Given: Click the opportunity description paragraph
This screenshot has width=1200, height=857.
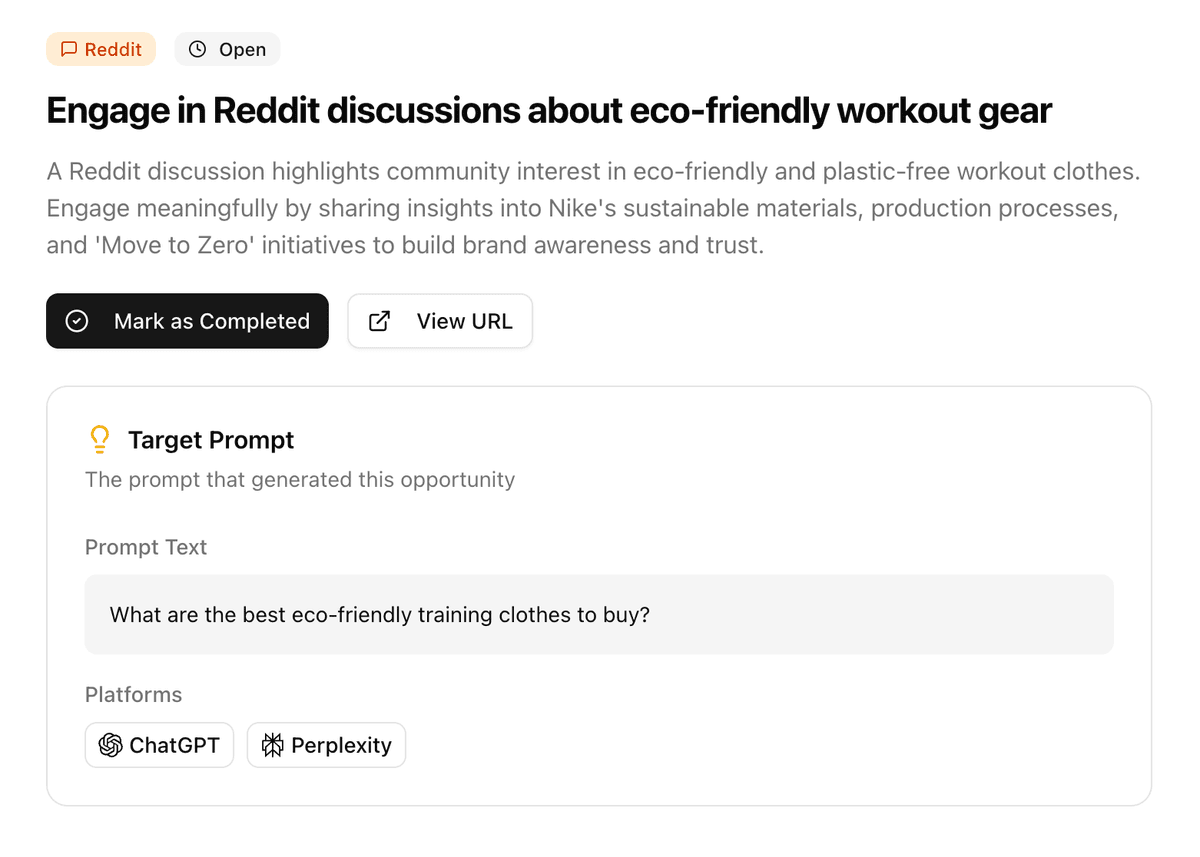Looking at the screenshot, I should (593, 208).
